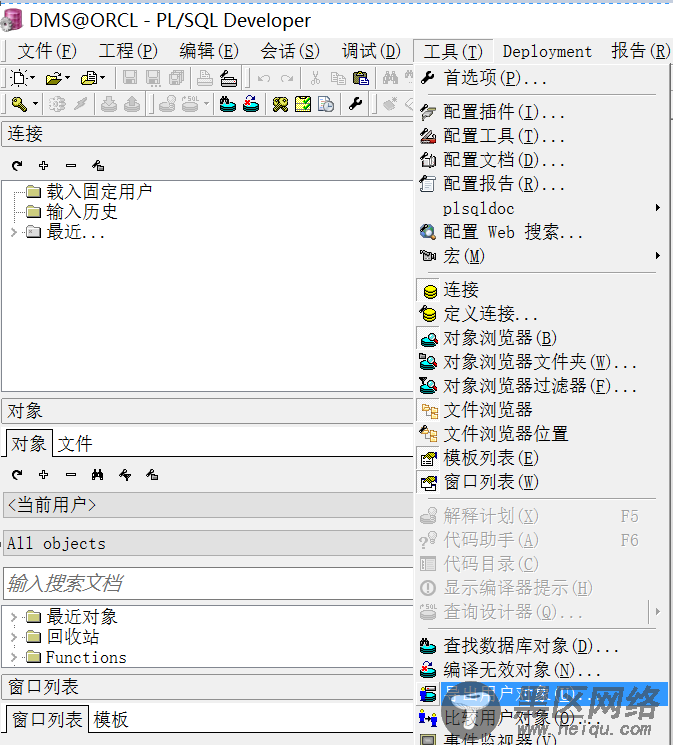Click the Reopen recent files toolbar icon
673x746 pixels.
pyautogui.click(x=89, y=78)
